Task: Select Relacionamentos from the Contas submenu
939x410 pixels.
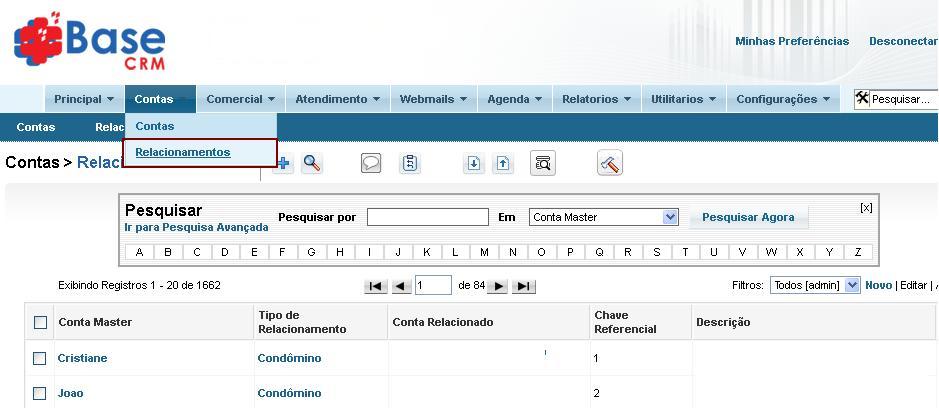Action: click(x=183, y=152)
